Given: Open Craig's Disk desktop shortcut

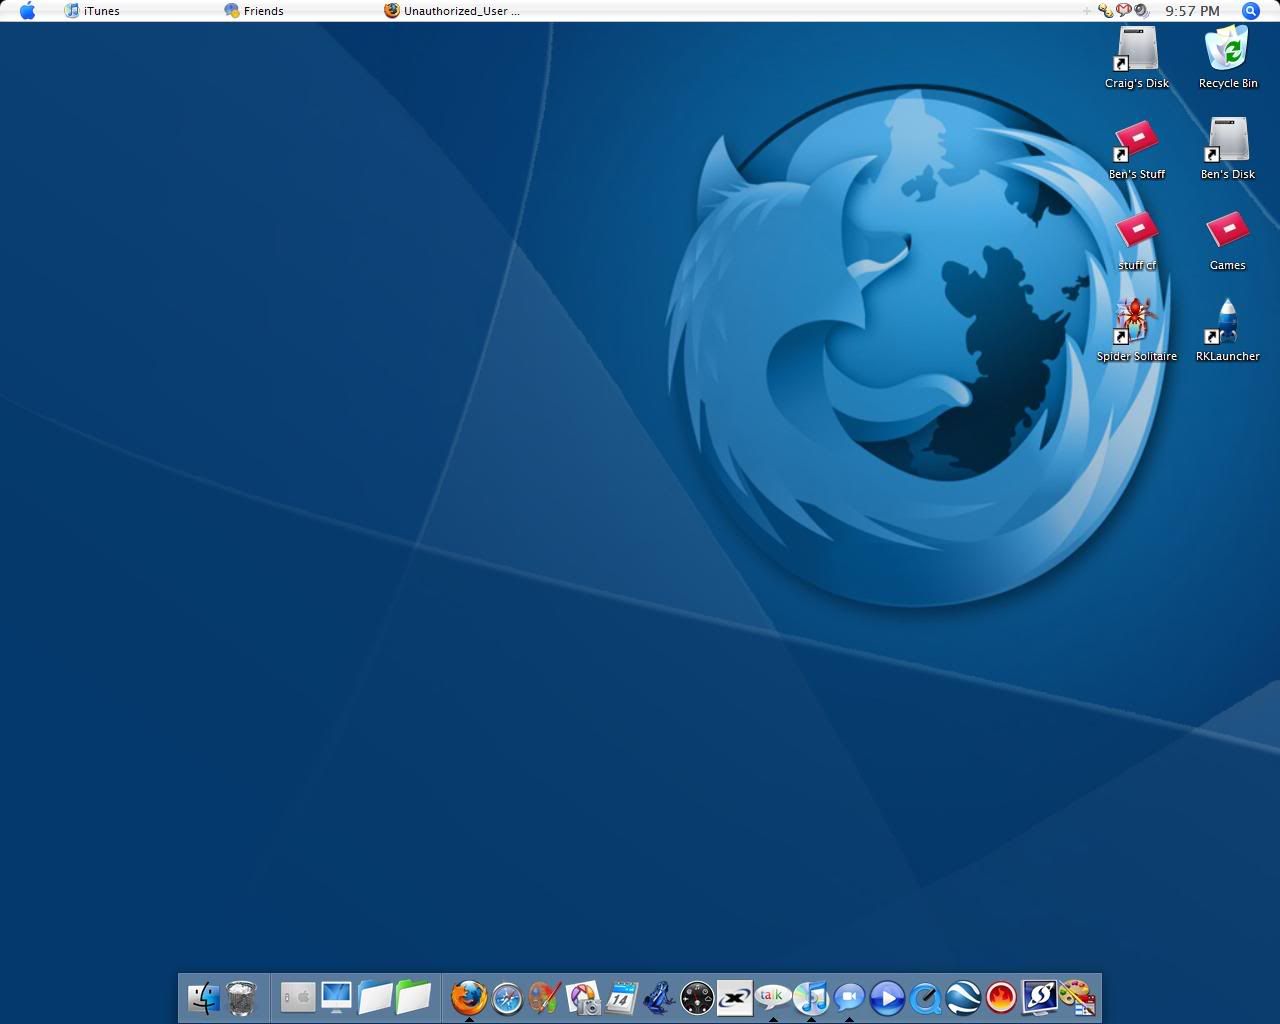Looking at the screenshot, I should (x=1137, y=58).
